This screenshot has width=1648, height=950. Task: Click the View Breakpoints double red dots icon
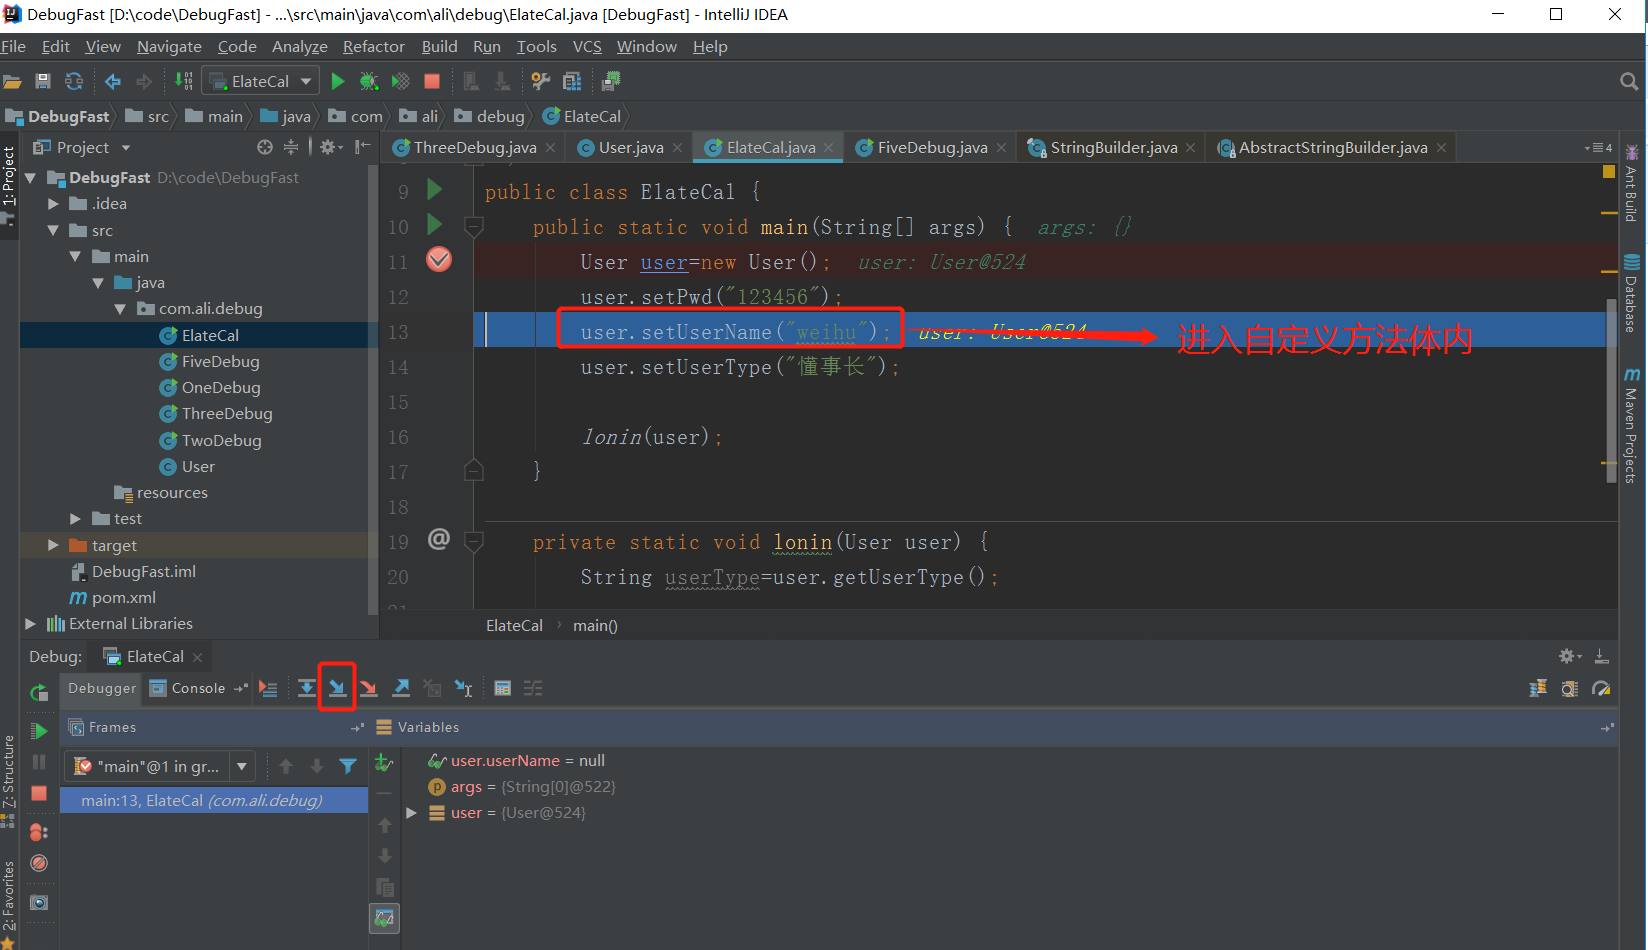click(x=38, y=832)
